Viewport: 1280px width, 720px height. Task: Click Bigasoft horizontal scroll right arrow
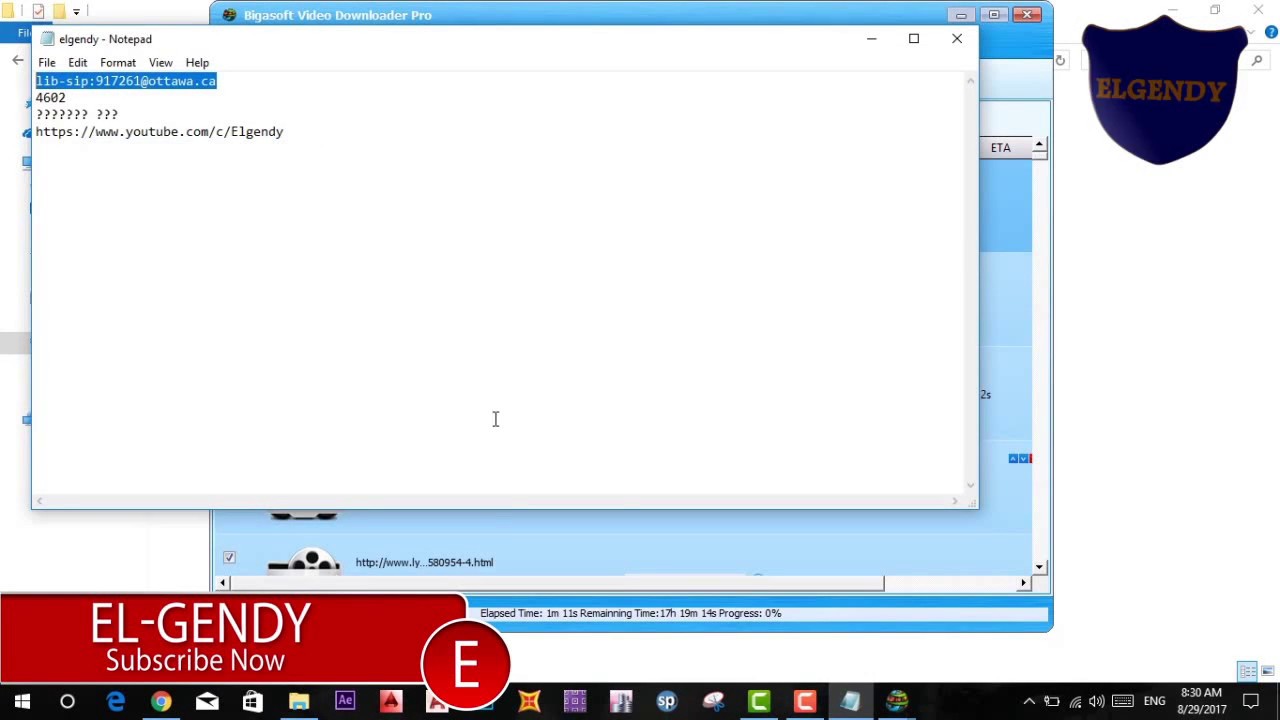[1023, 583]
